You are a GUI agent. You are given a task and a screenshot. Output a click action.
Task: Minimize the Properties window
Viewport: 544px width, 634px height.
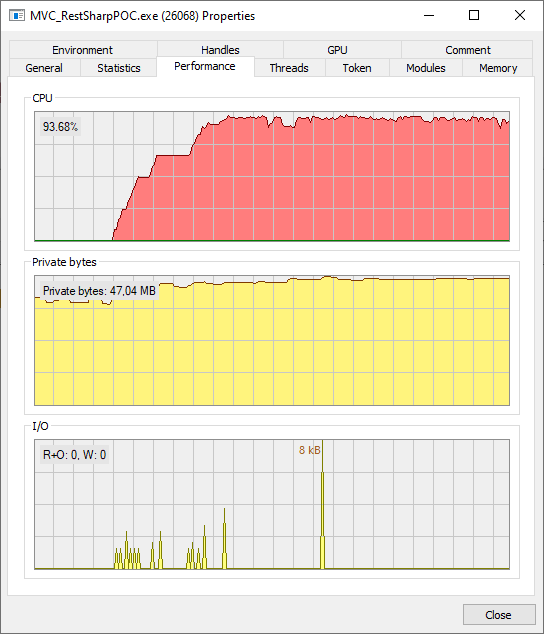(x=429, y=16)
